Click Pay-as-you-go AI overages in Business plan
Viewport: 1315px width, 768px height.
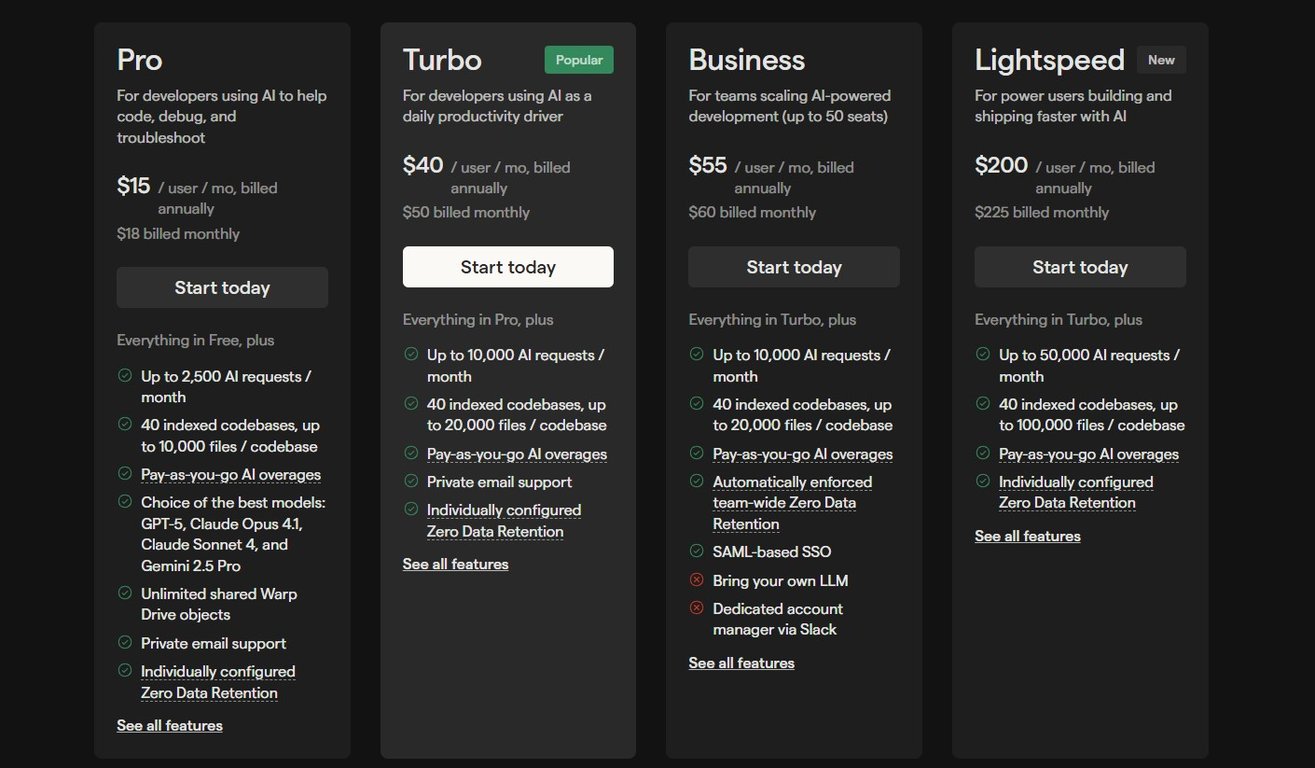coord(803,454)
